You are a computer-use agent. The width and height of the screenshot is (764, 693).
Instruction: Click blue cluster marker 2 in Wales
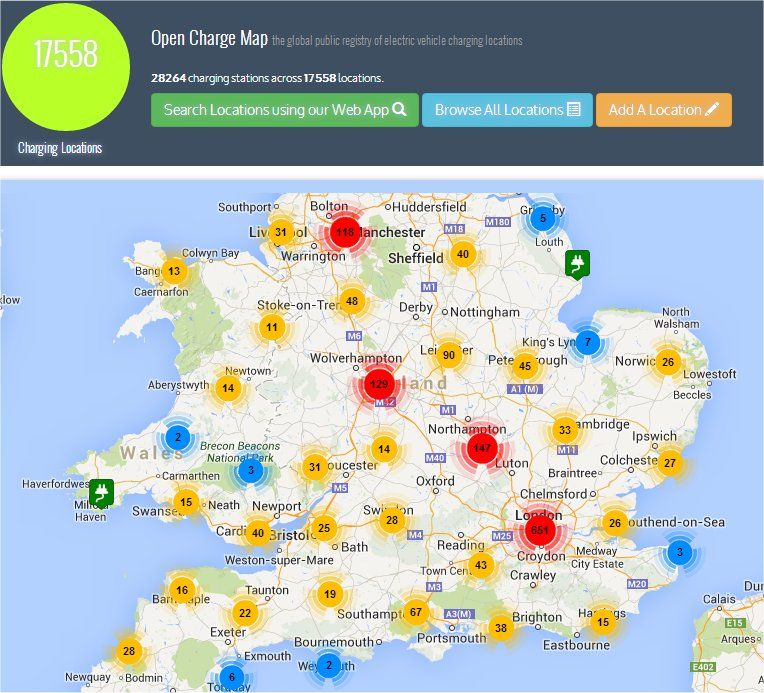coord(178,437)
